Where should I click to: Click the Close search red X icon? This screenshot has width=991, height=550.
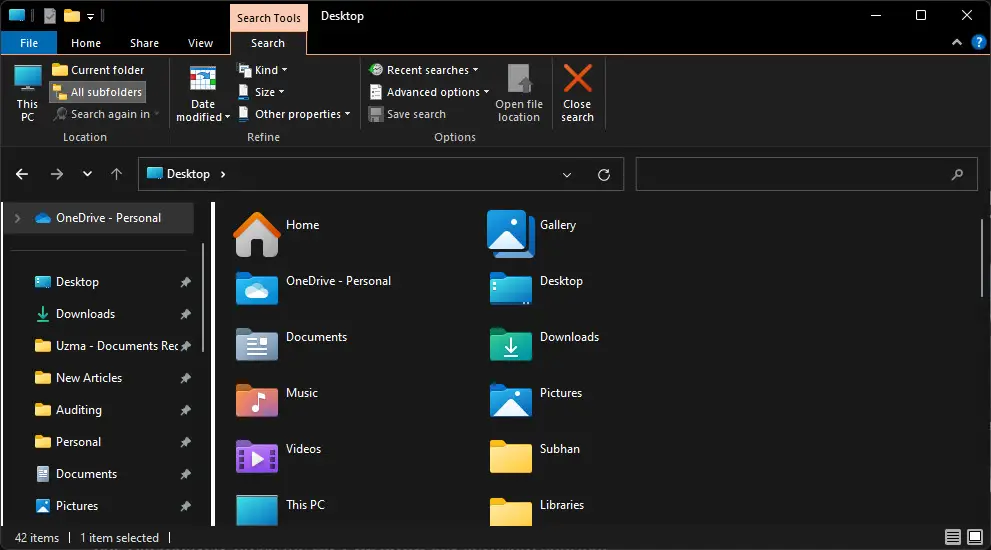coord(578,78)
